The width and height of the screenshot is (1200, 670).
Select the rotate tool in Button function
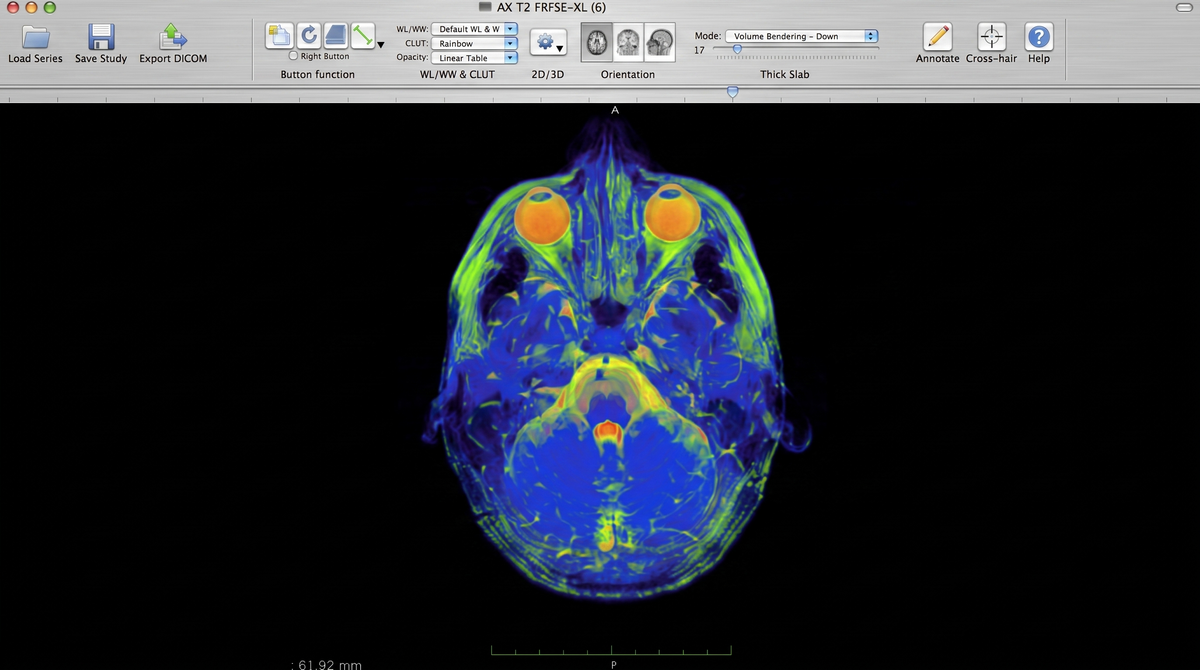(x=308, y=36)
